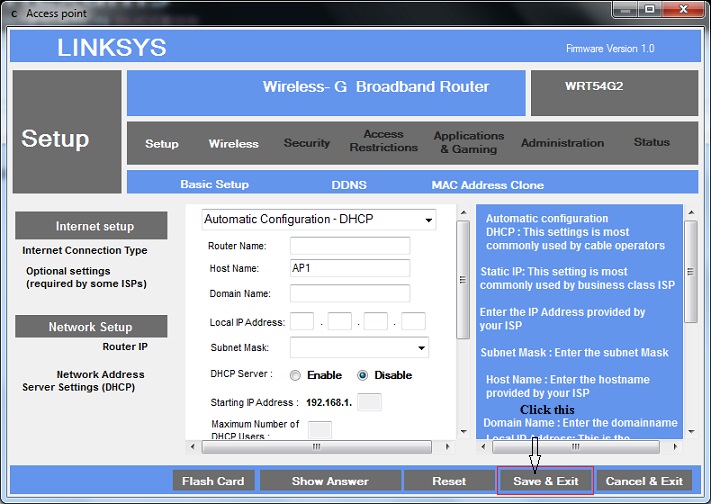Click second octet of Local IP Address

click(x=340, y=321)
